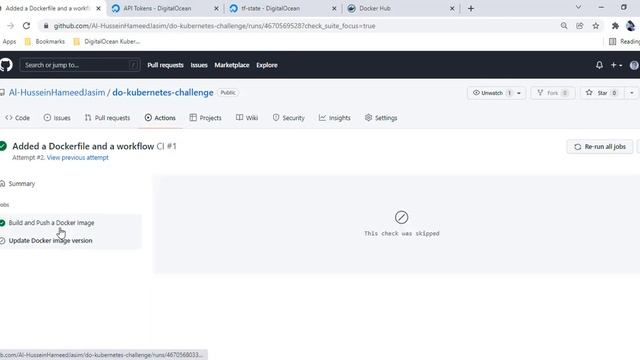Open the repository Actions tab
640x360 pixels.
[160, 118]
